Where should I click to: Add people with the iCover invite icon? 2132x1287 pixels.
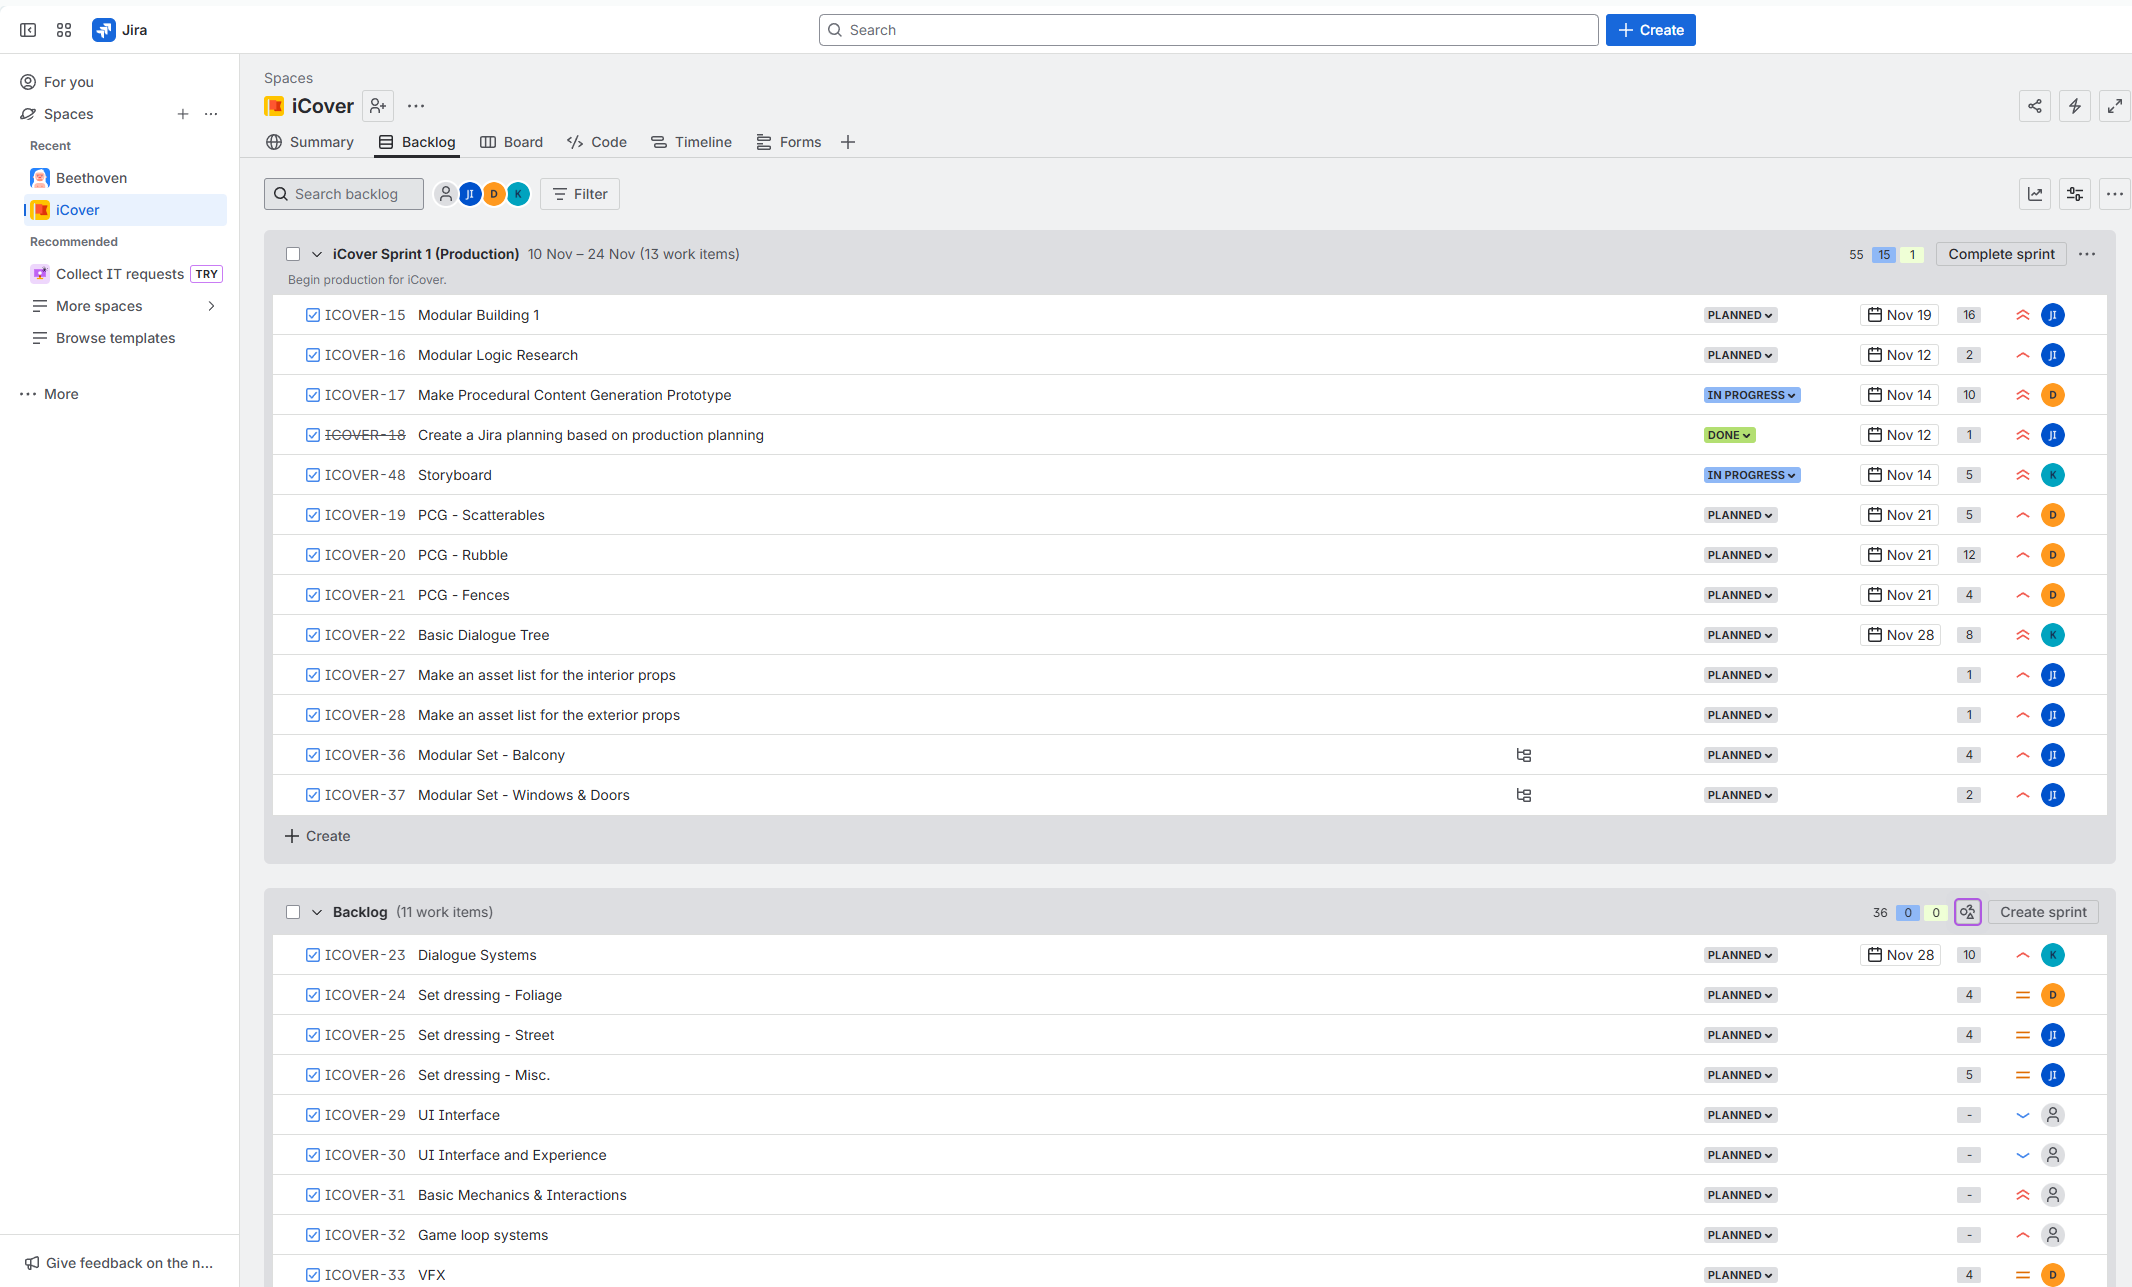pos(378,106)
